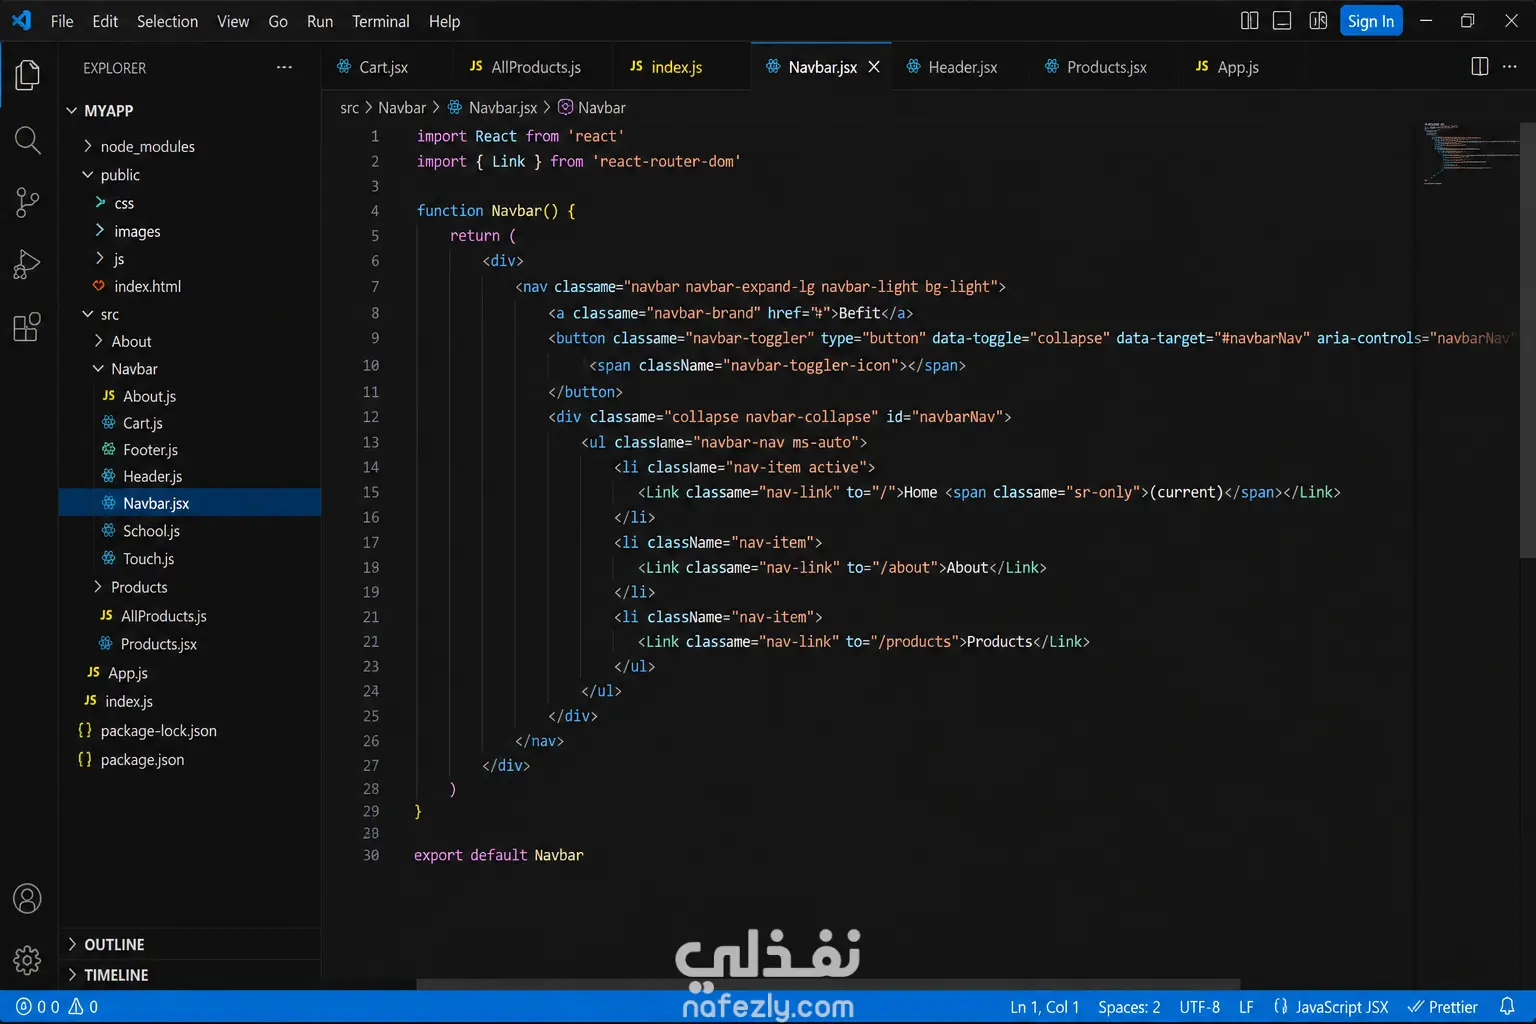Click the Navbar breadcrumb folder
Screen dimensions: 1536x1024
point(402,107)
